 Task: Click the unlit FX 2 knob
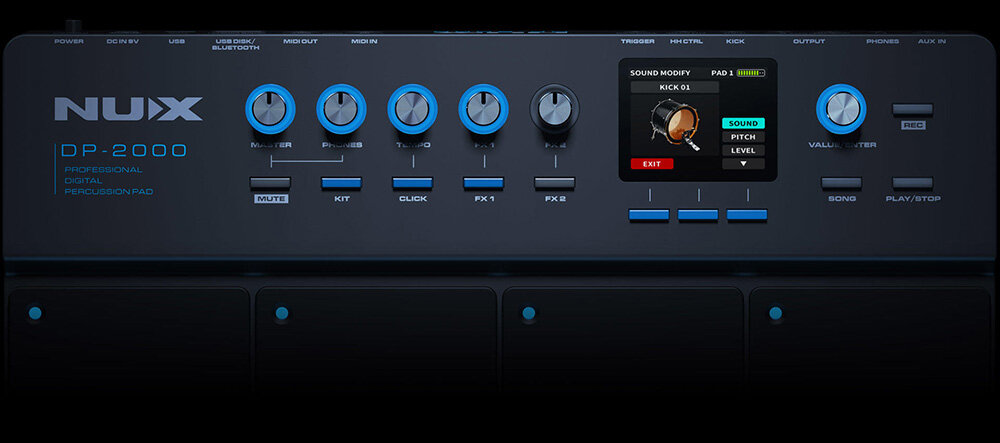point(554,108)
